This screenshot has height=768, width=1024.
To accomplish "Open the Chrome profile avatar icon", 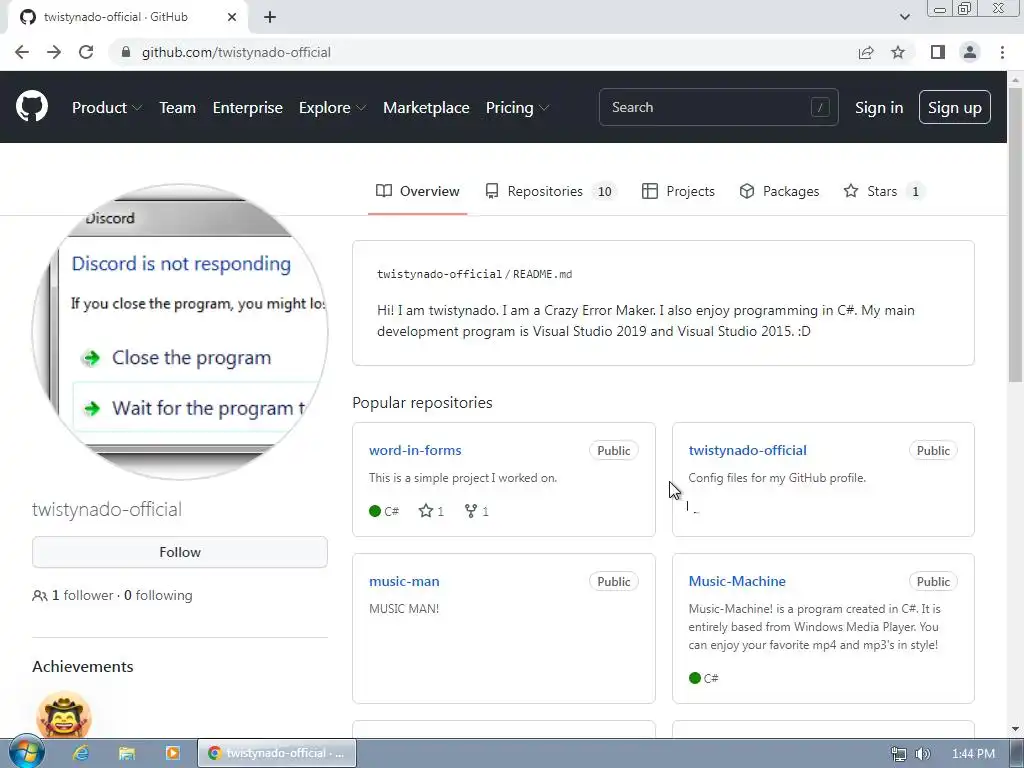I will coord(970,52).
